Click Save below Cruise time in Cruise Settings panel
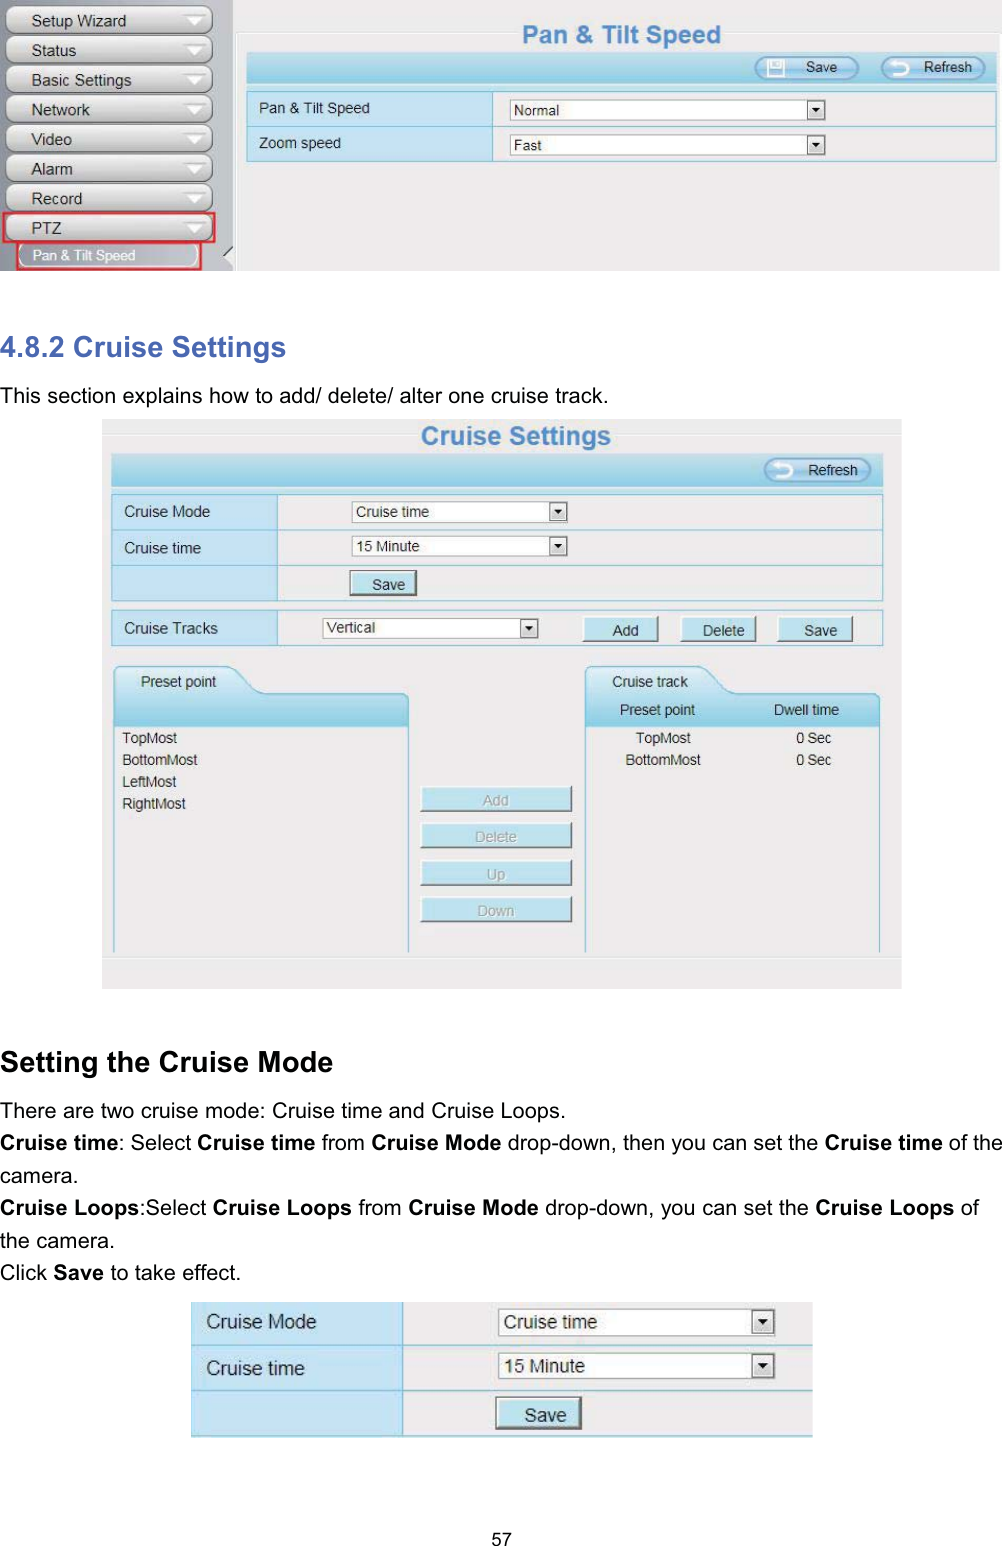1002x1546 pixels. click(x=383, y=584)
